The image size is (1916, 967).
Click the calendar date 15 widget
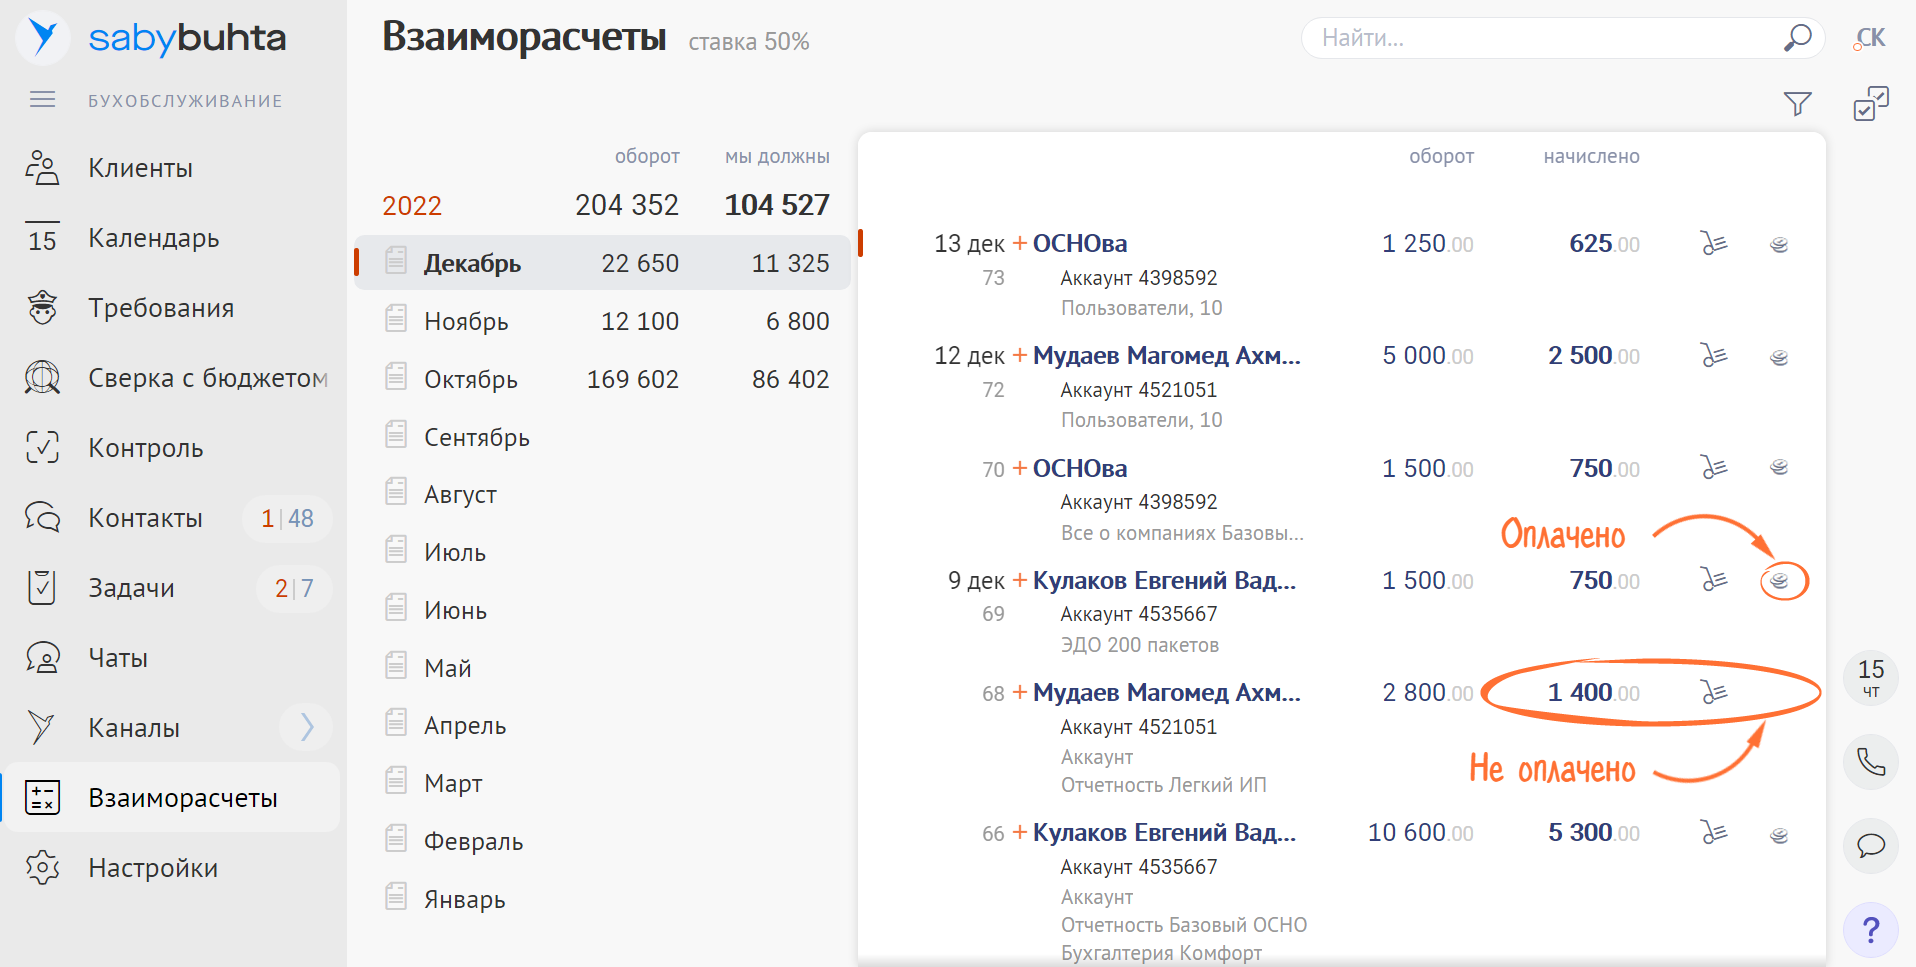1870,677
